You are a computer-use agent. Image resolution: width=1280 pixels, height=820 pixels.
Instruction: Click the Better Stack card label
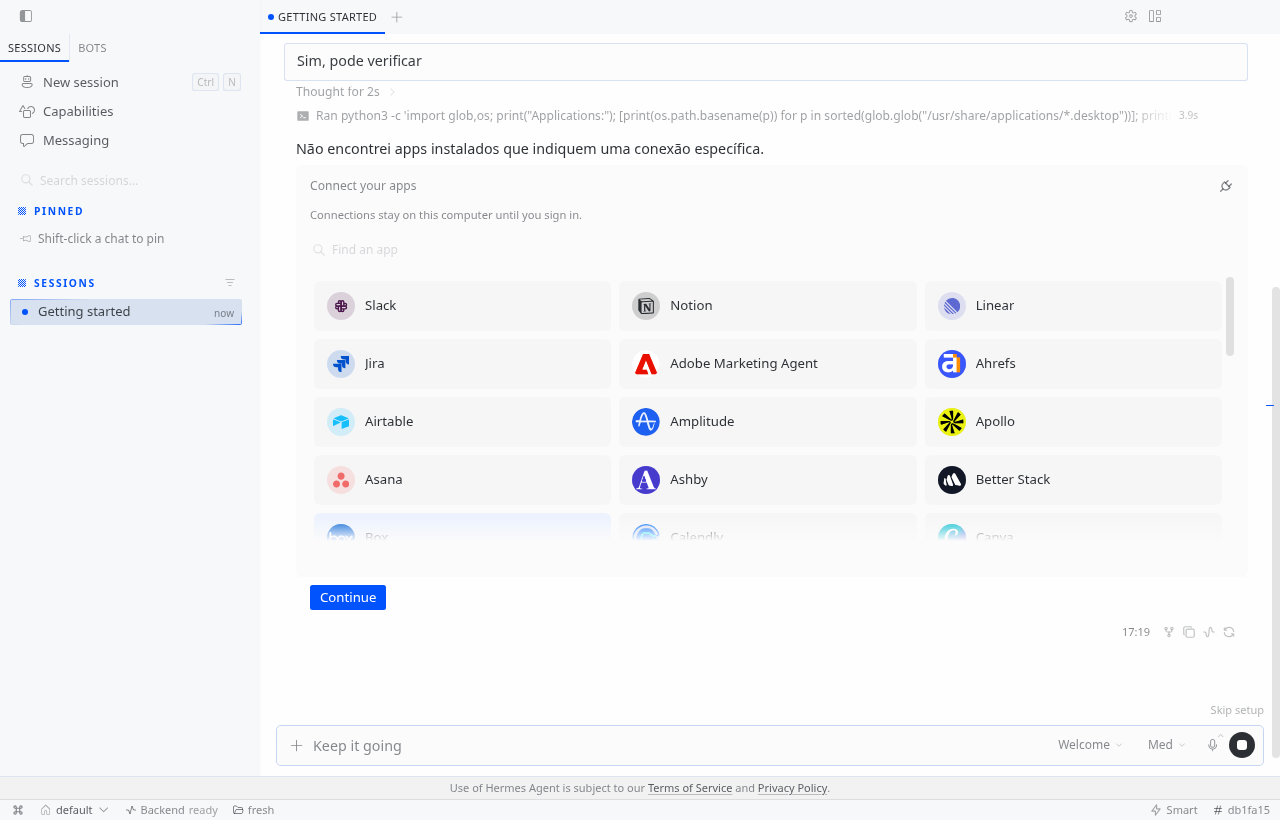point(1013,480)
